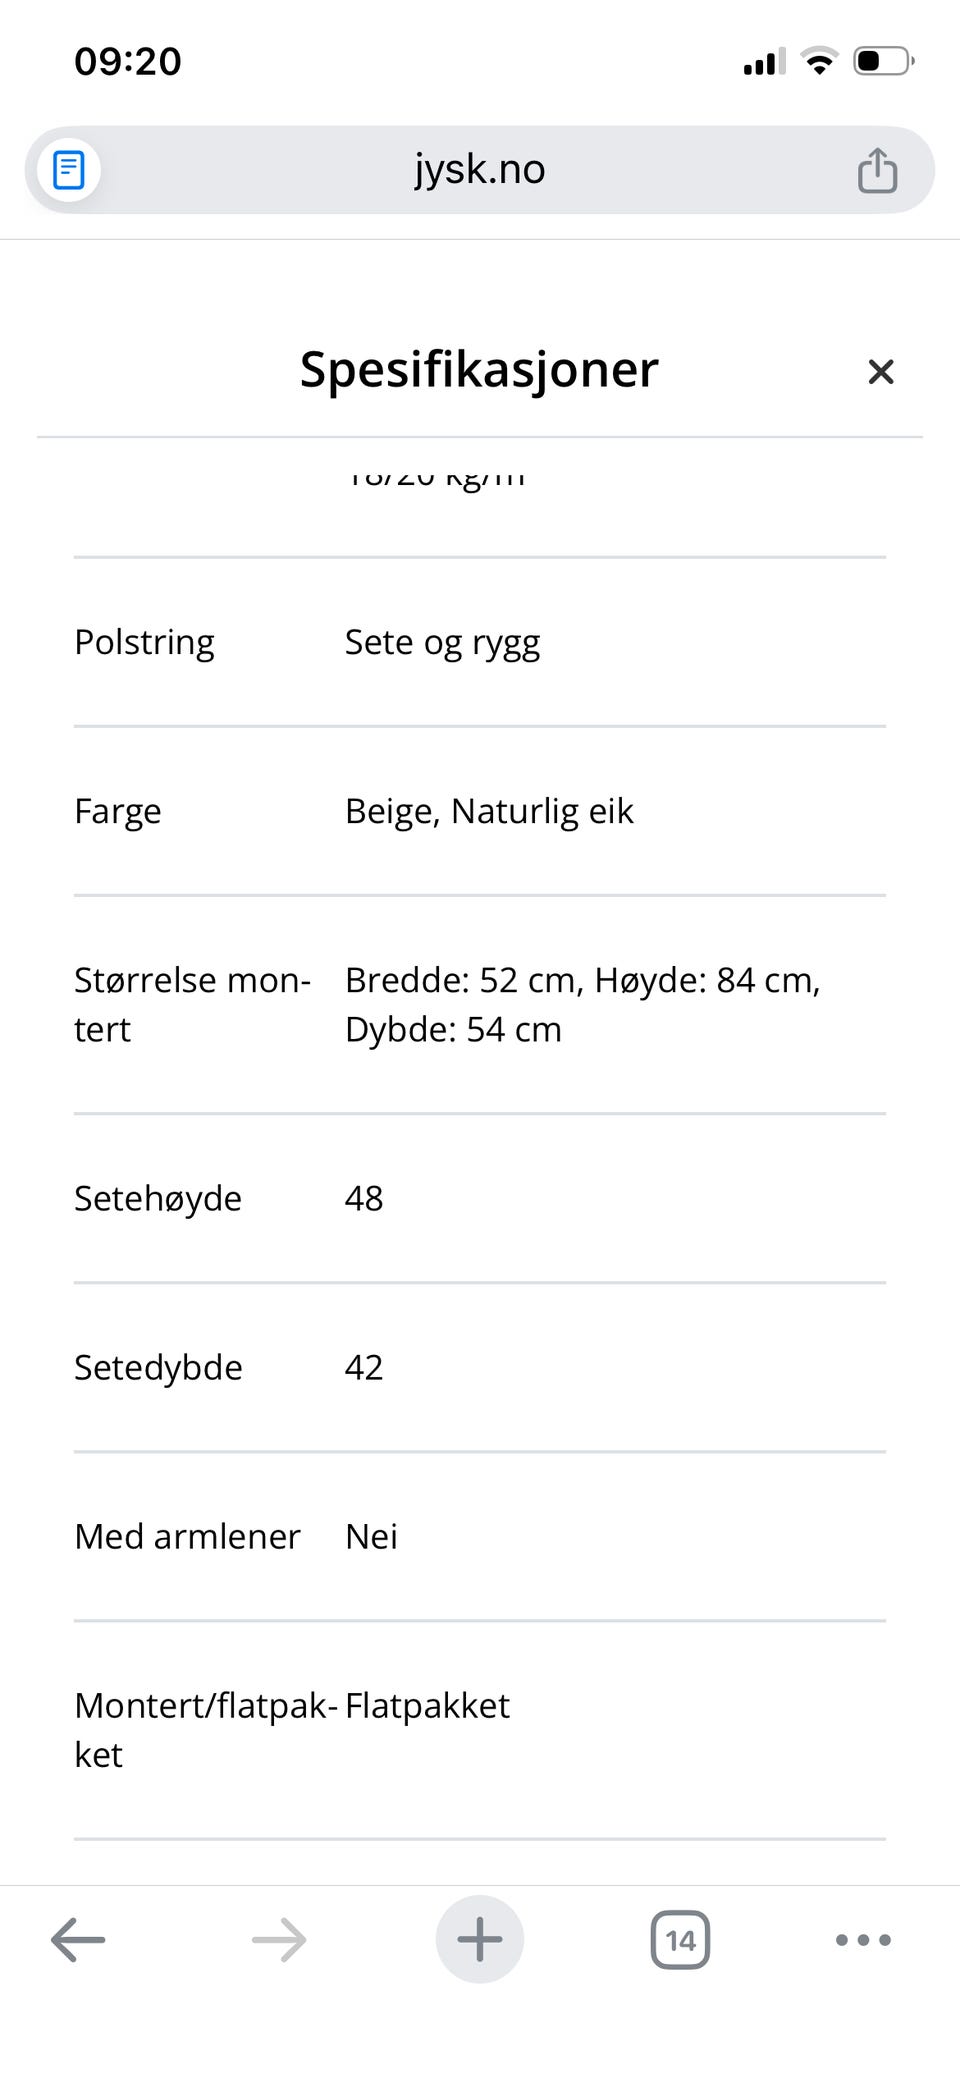Tap the cellular signal bars
Viewport: 960px width, 2078px height.
click(764, 61)
